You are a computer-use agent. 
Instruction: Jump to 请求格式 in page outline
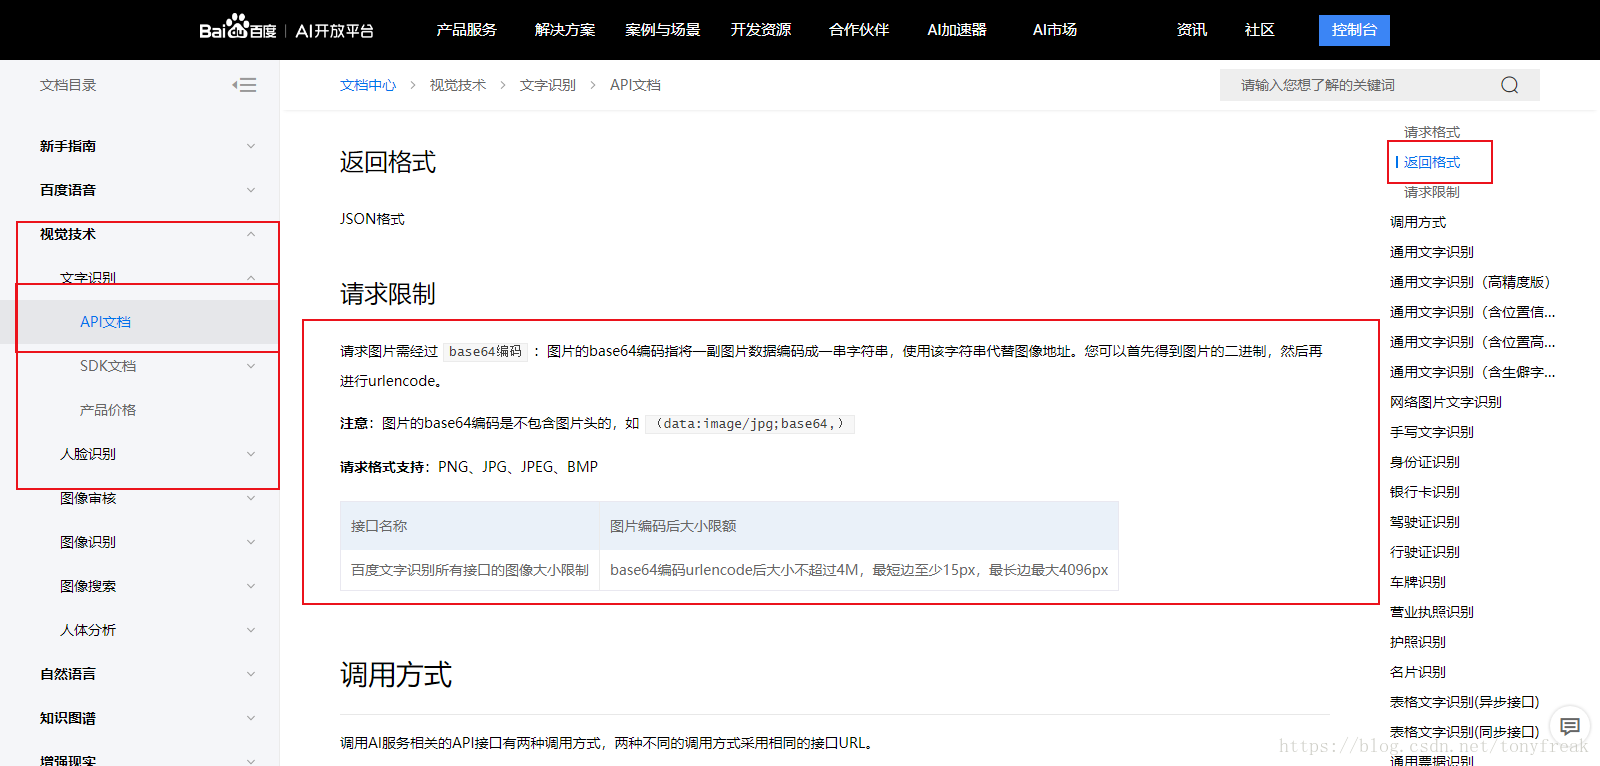pyautogui.click(x=1432, y=132)
